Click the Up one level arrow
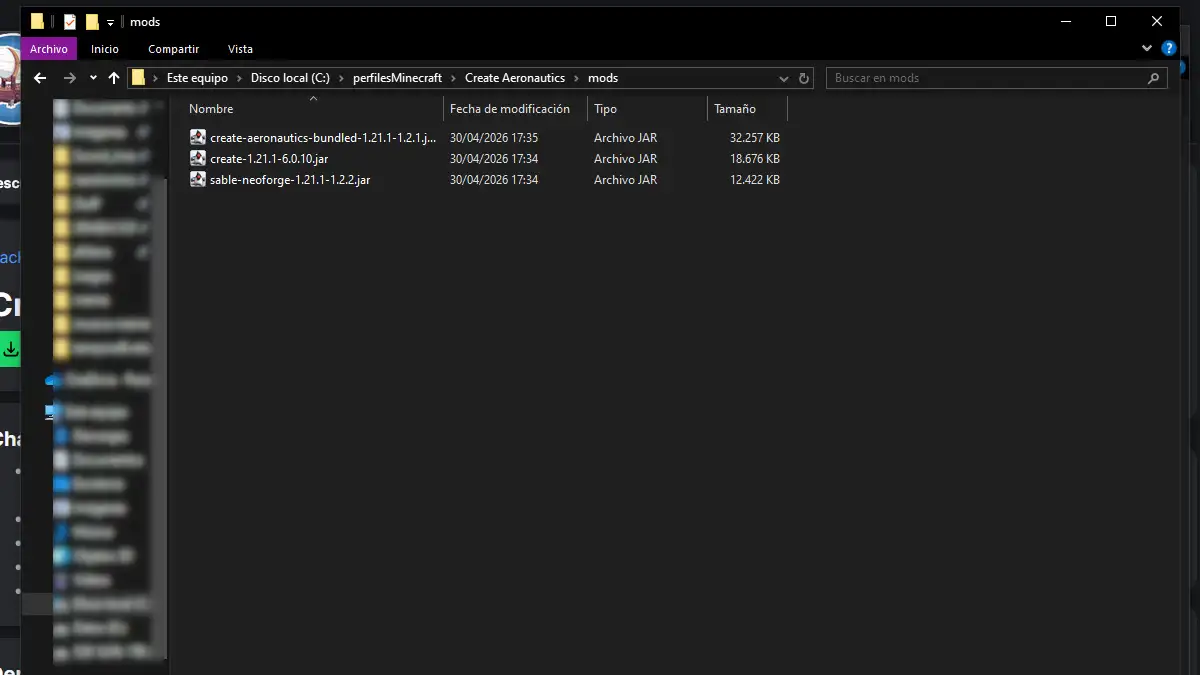Screen dimensions: 1200x675 [114, 78]
